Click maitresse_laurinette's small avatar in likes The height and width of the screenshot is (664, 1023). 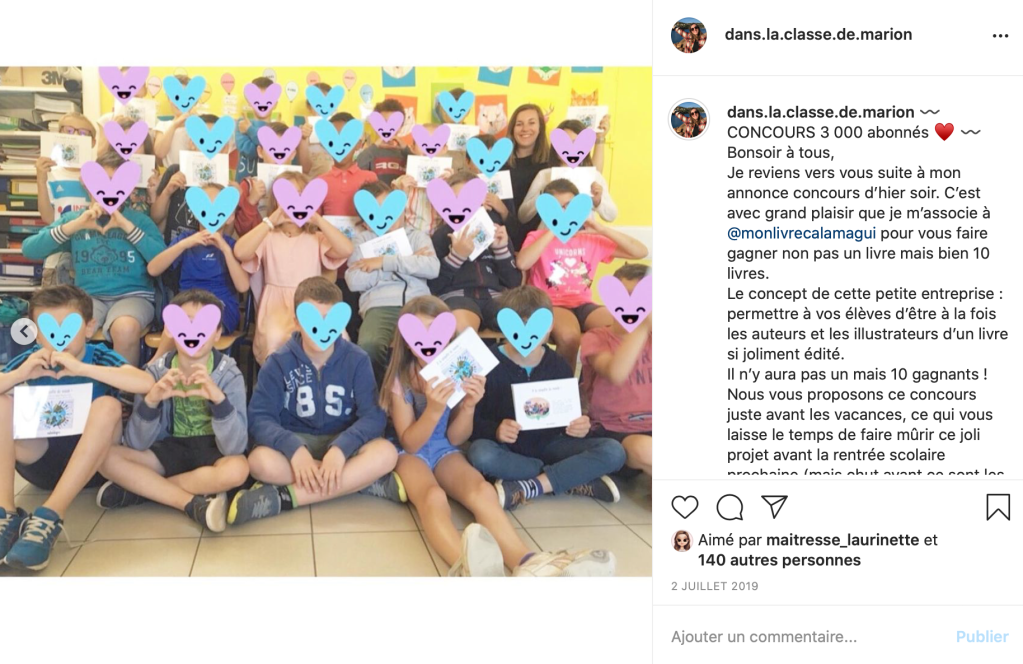coord(682,541)
